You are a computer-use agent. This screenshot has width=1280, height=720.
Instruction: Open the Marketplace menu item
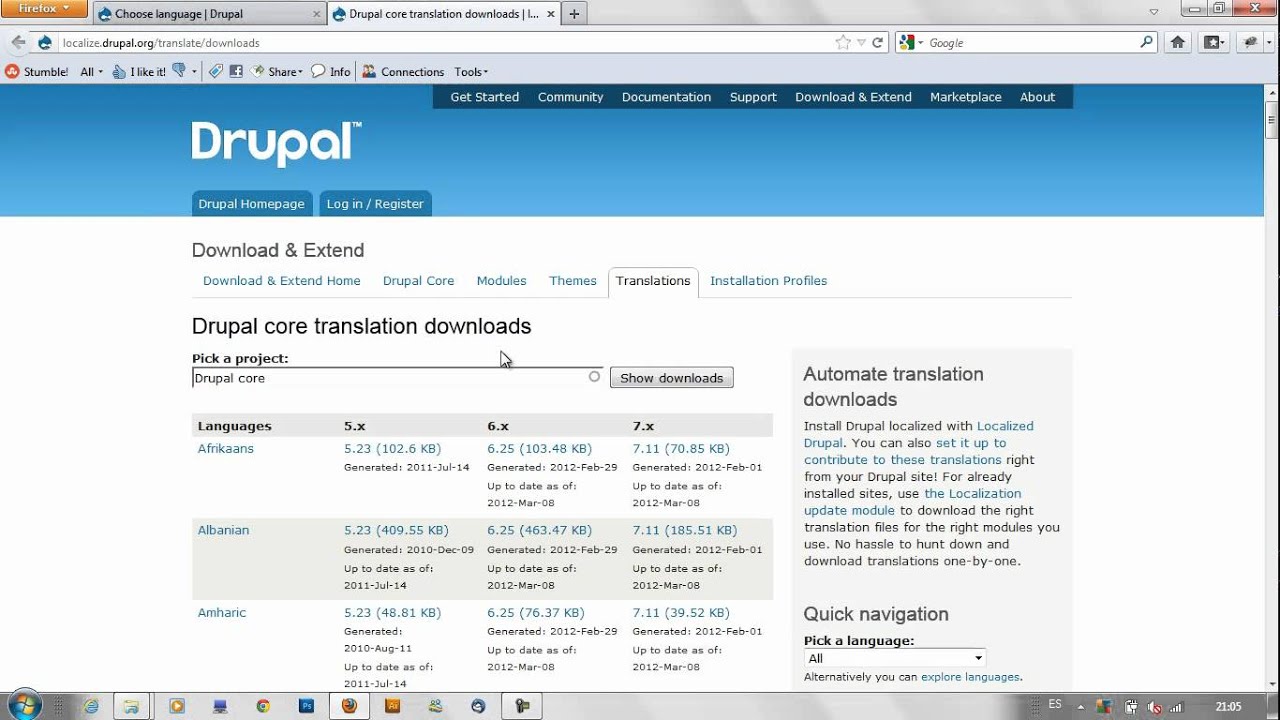966,97
